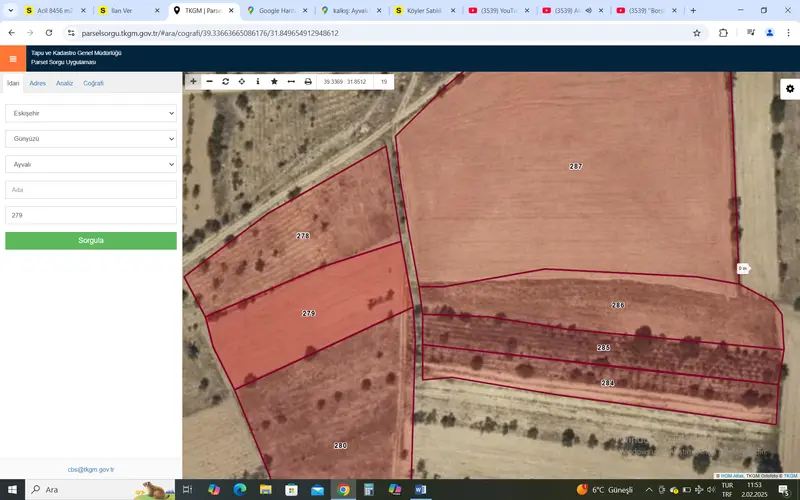Switch to the Köyler Satılık browser tab
Image resolution: width=800 pixels, height=500 pixels.
(424, 10)
